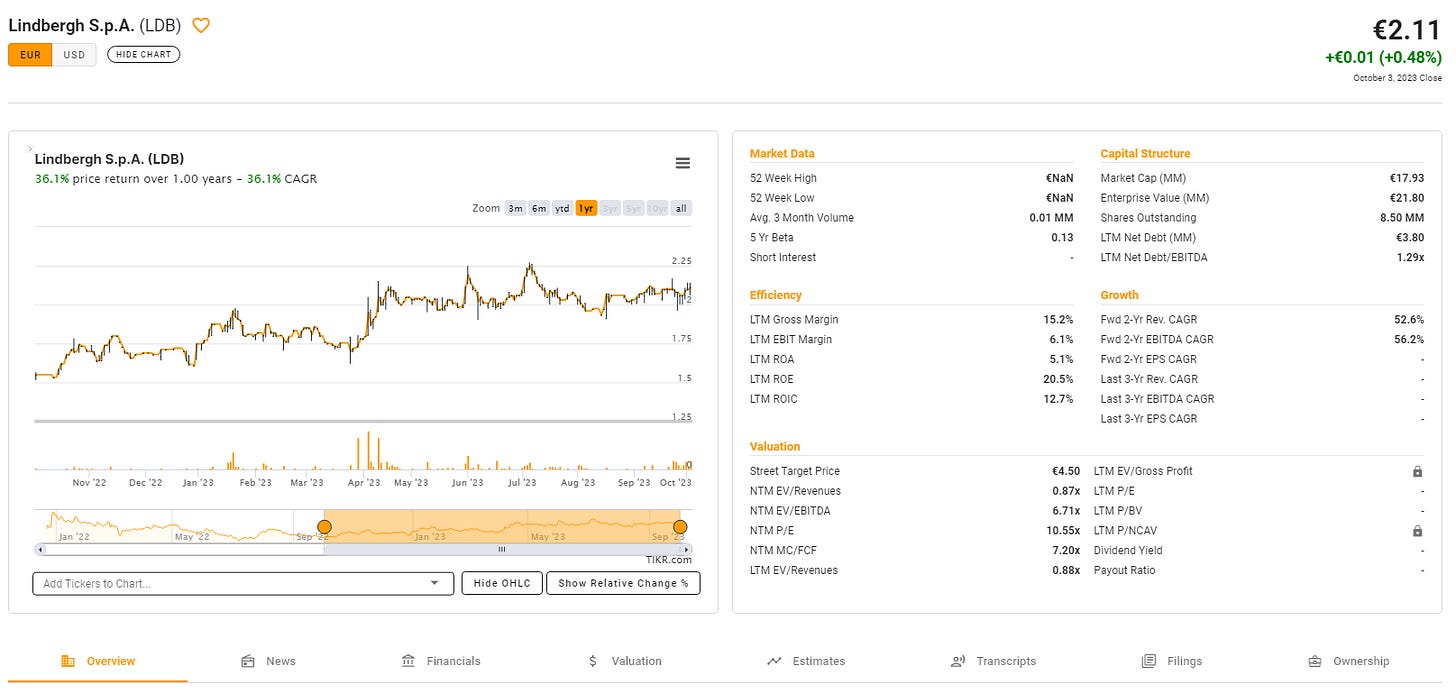Click the Enterprise Value €21.80 figure
Image resolution: width=1456 pixels, height=691 pixels.
click(1407, 198)
